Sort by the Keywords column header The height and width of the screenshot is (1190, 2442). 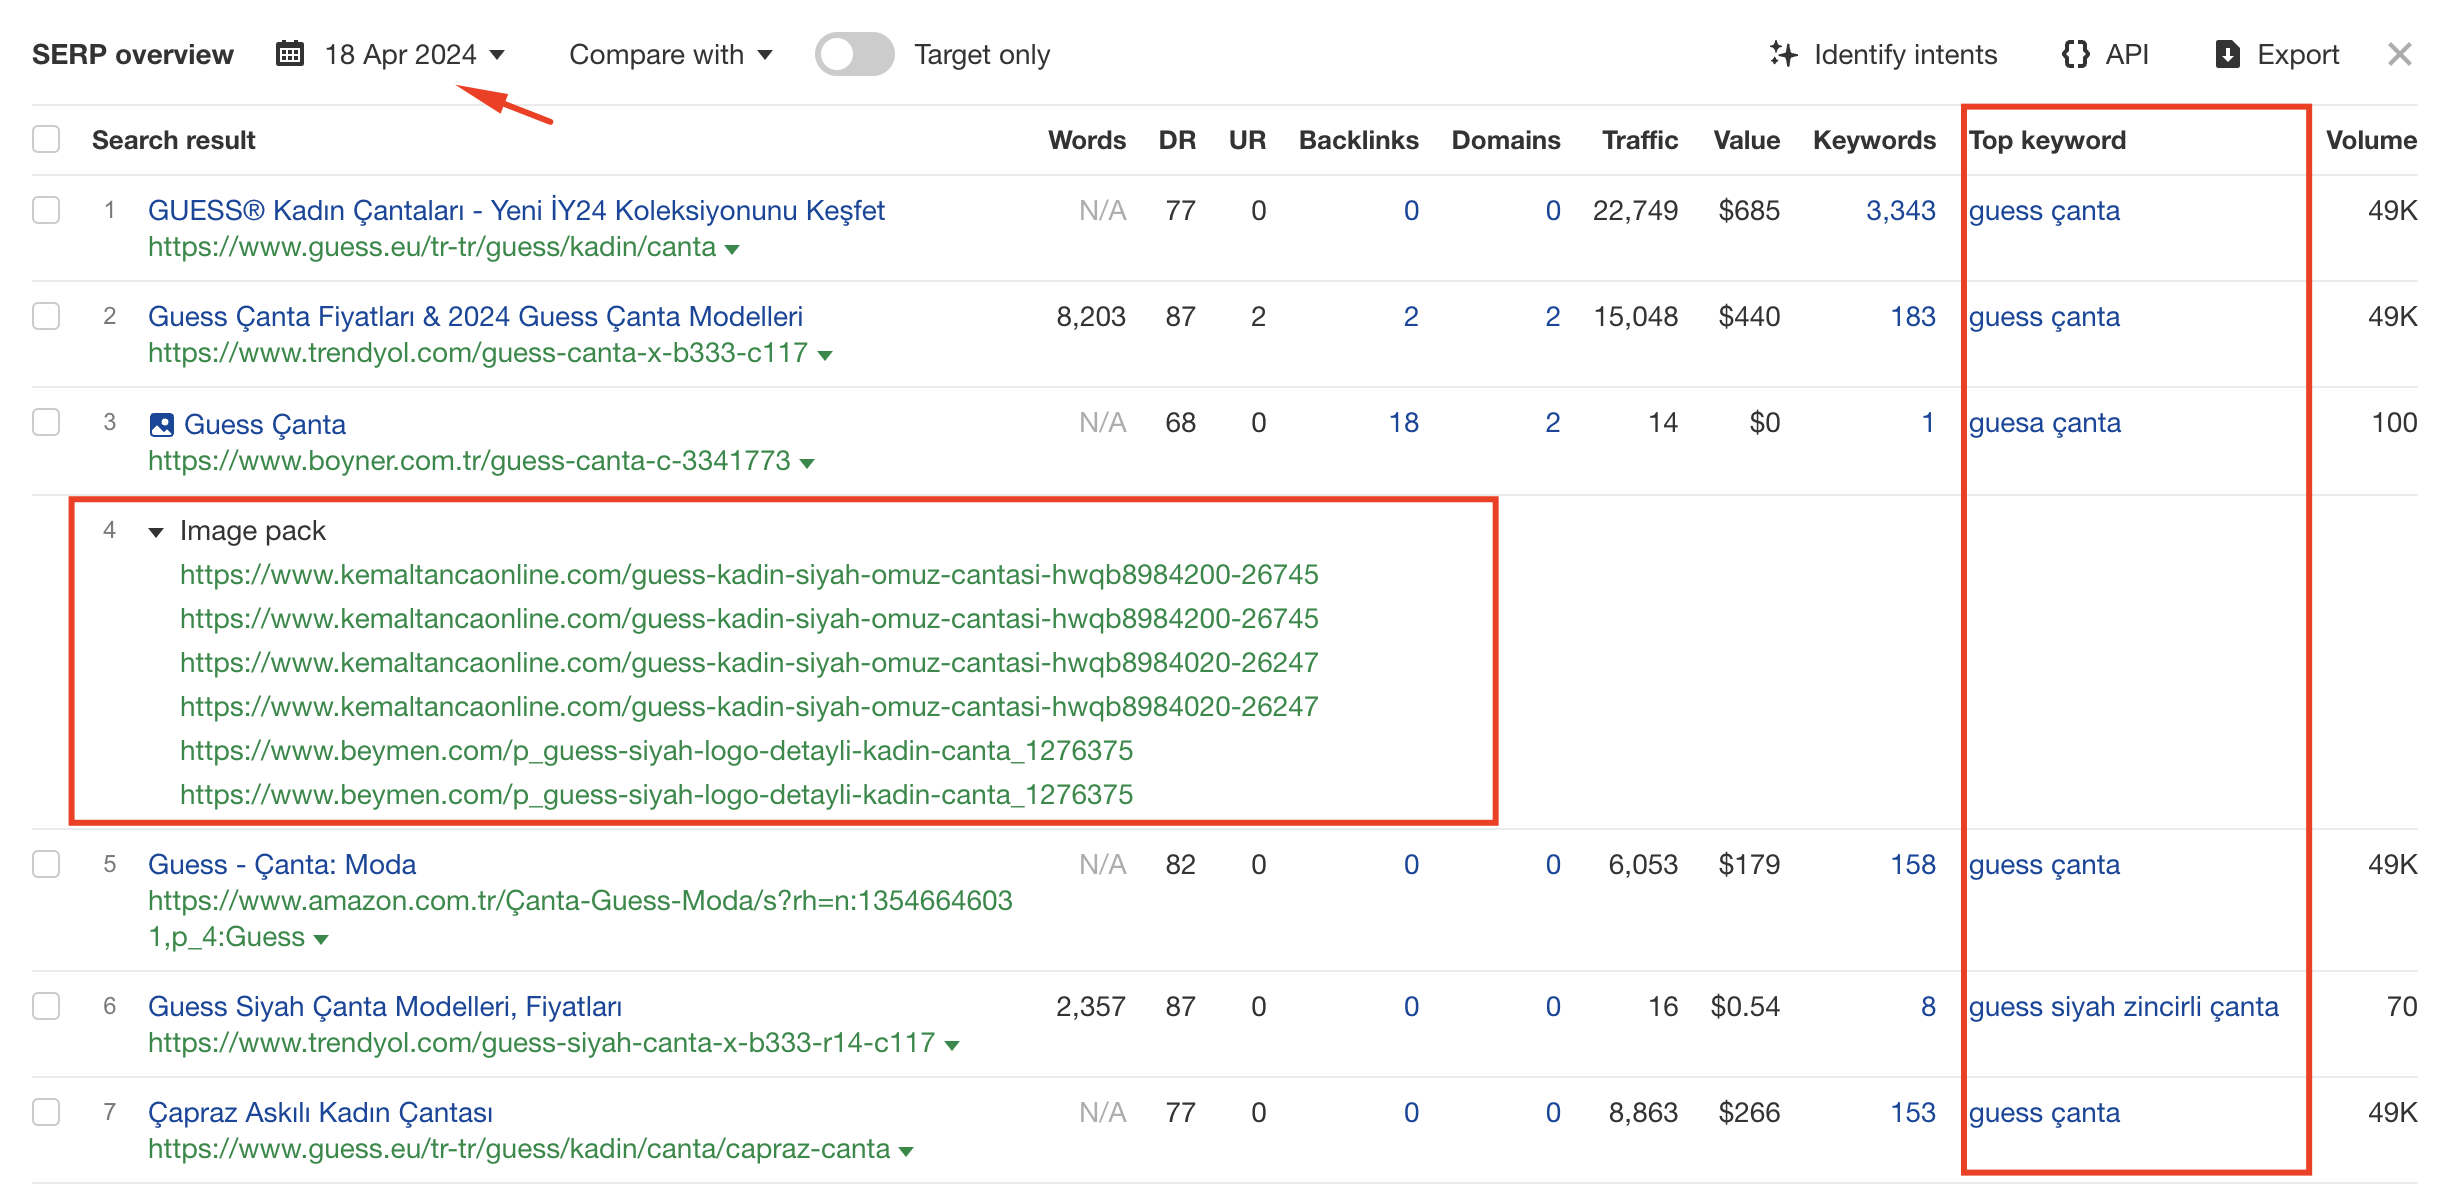pyautogui.click(x=1873, y=140)
